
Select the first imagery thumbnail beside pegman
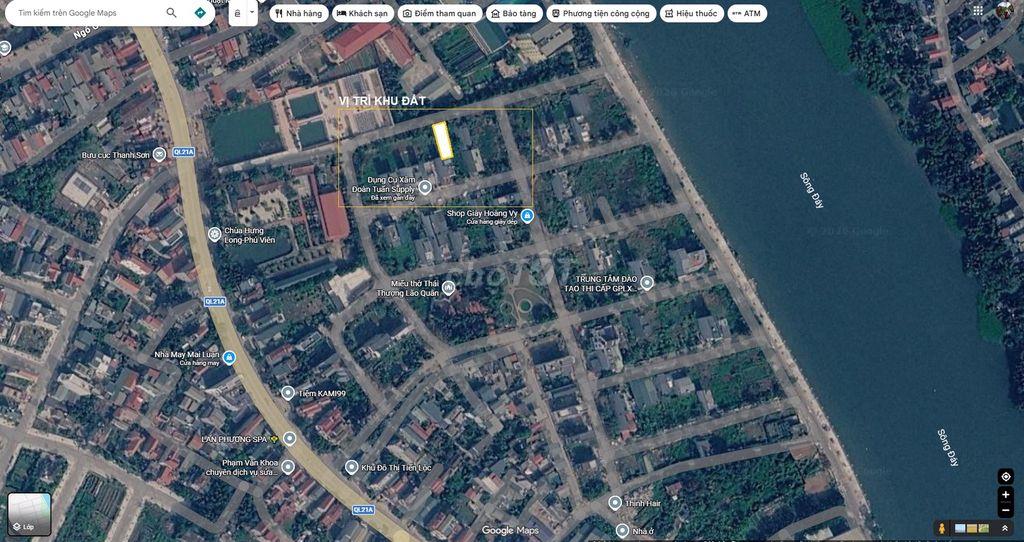click(x=960, y=528)
